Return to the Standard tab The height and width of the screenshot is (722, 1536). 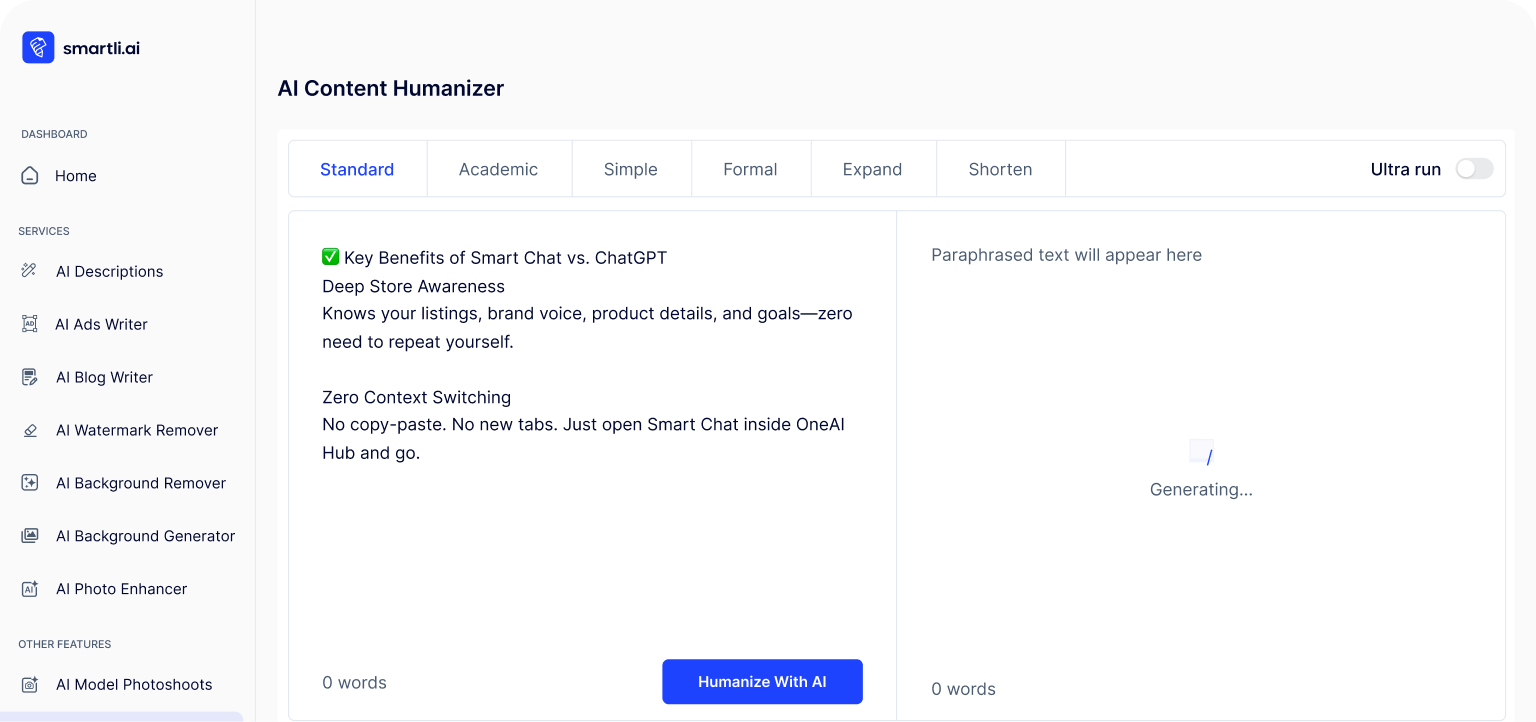tap(356, 169)
